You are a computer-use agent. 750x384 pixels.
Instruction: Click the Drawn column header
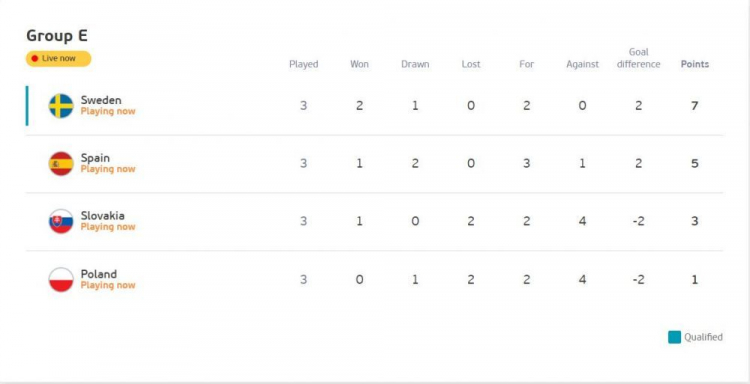click(x=415, y=64)
